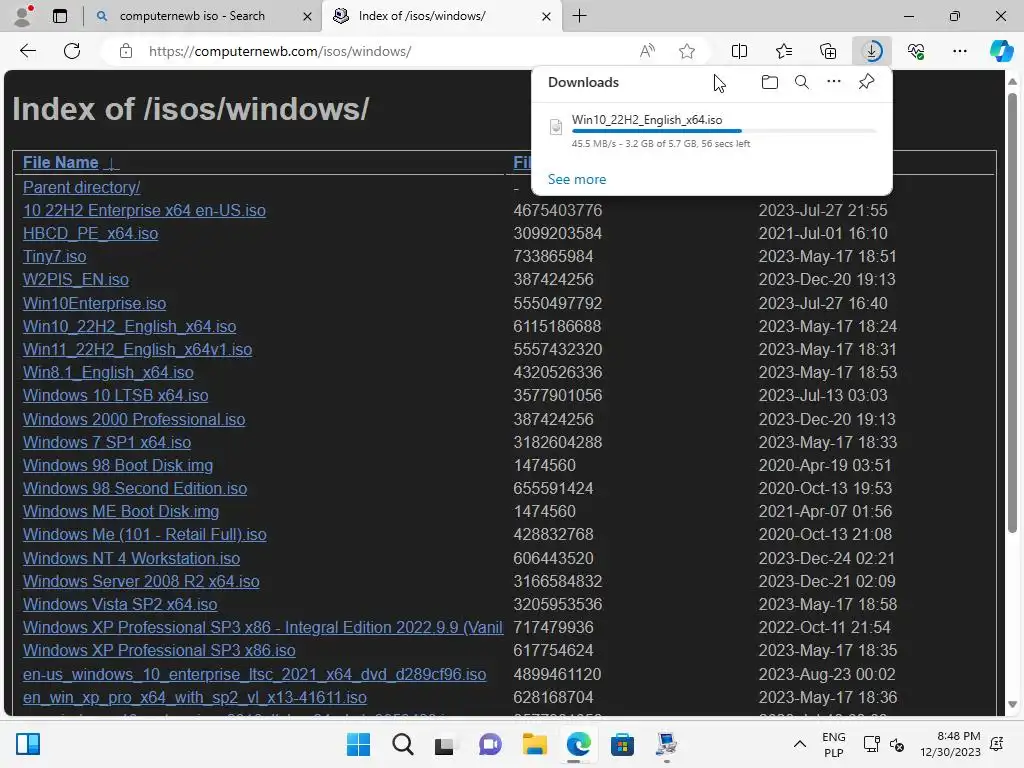1024x768 pixels.
Task: Pin the Downloads panel
Action: point(866,82)
